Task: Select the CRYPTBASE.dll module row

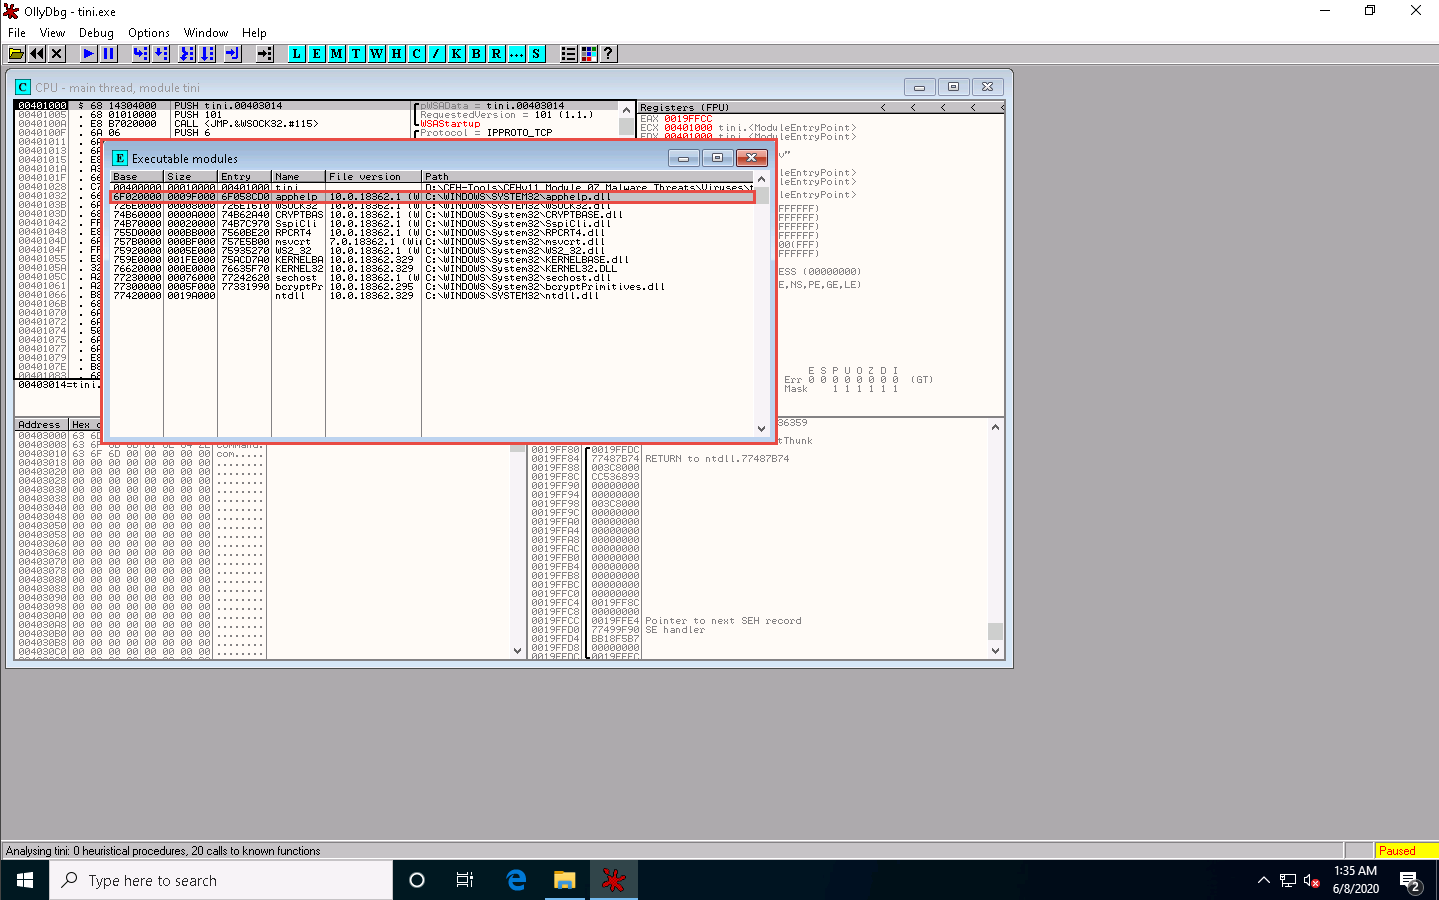Action: [x=432, y=215]
